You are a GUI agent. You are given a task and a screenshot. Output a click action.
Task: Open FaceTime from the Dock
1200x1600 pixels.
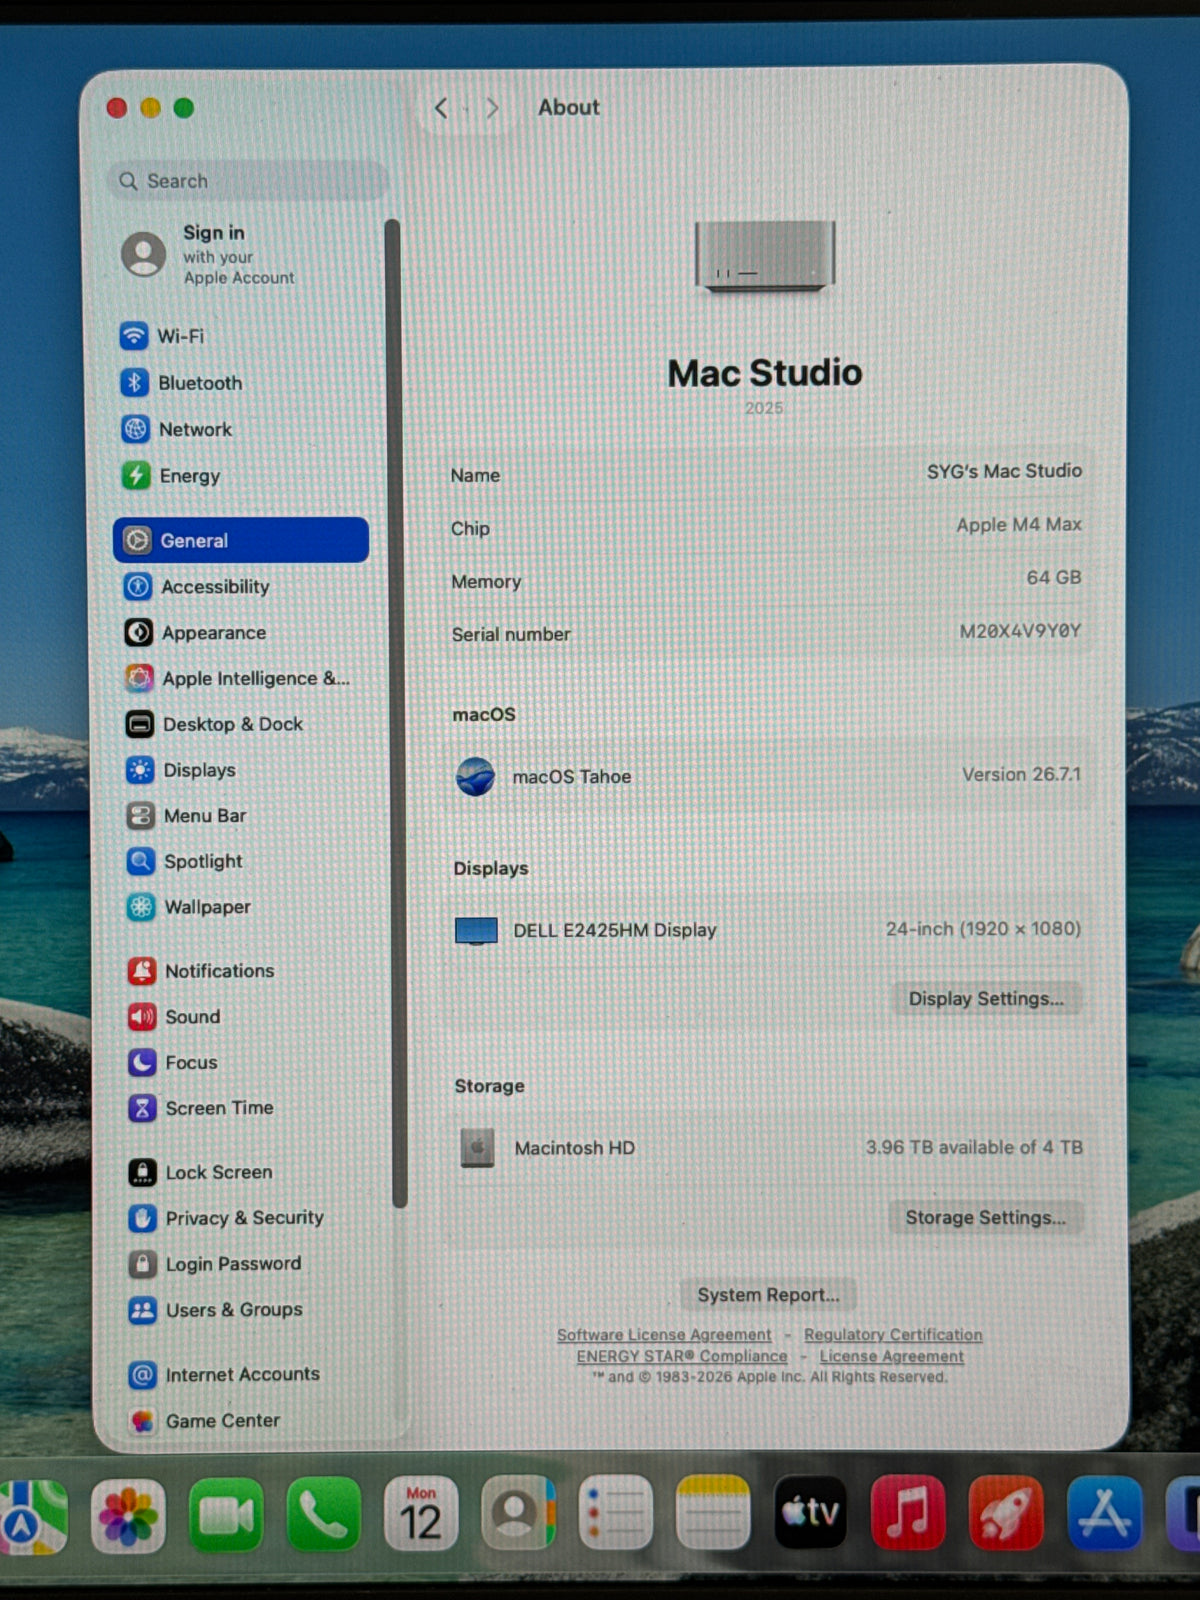click(x=226, y=1516)
